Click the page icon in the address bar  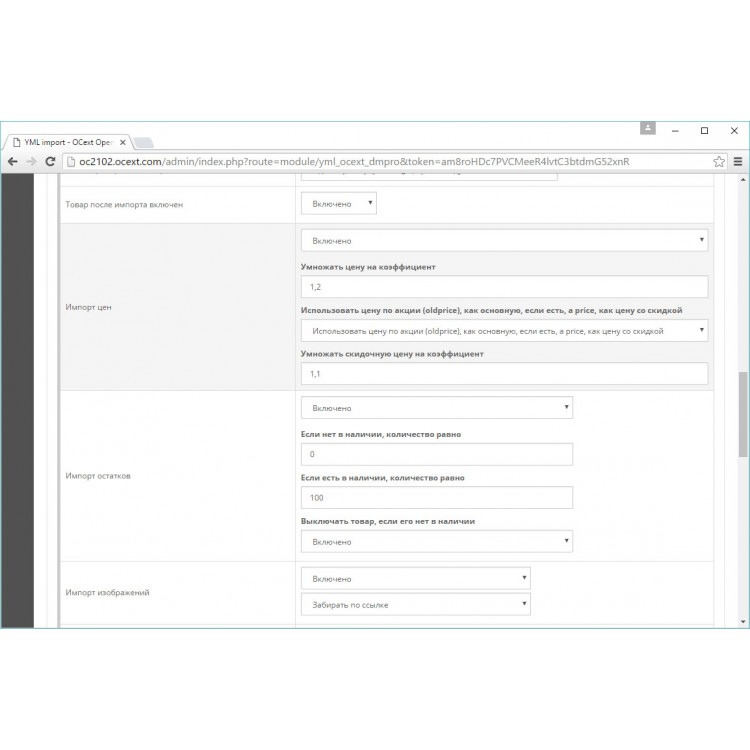pyautogui.click(x=71, y=162)
